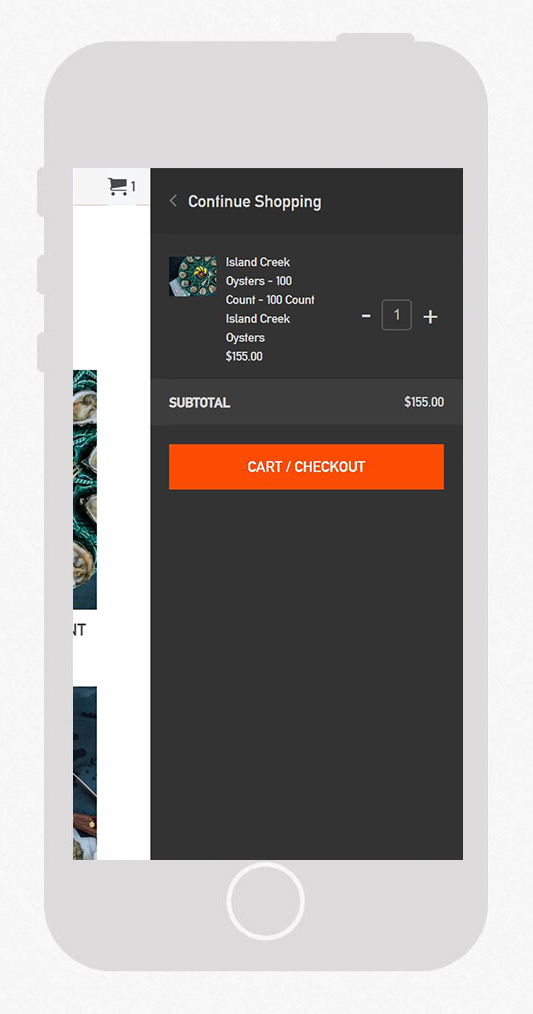533x1014 pixels.
Task: Click the $155.00 item price in cart
Action: (x=244, y=356)
